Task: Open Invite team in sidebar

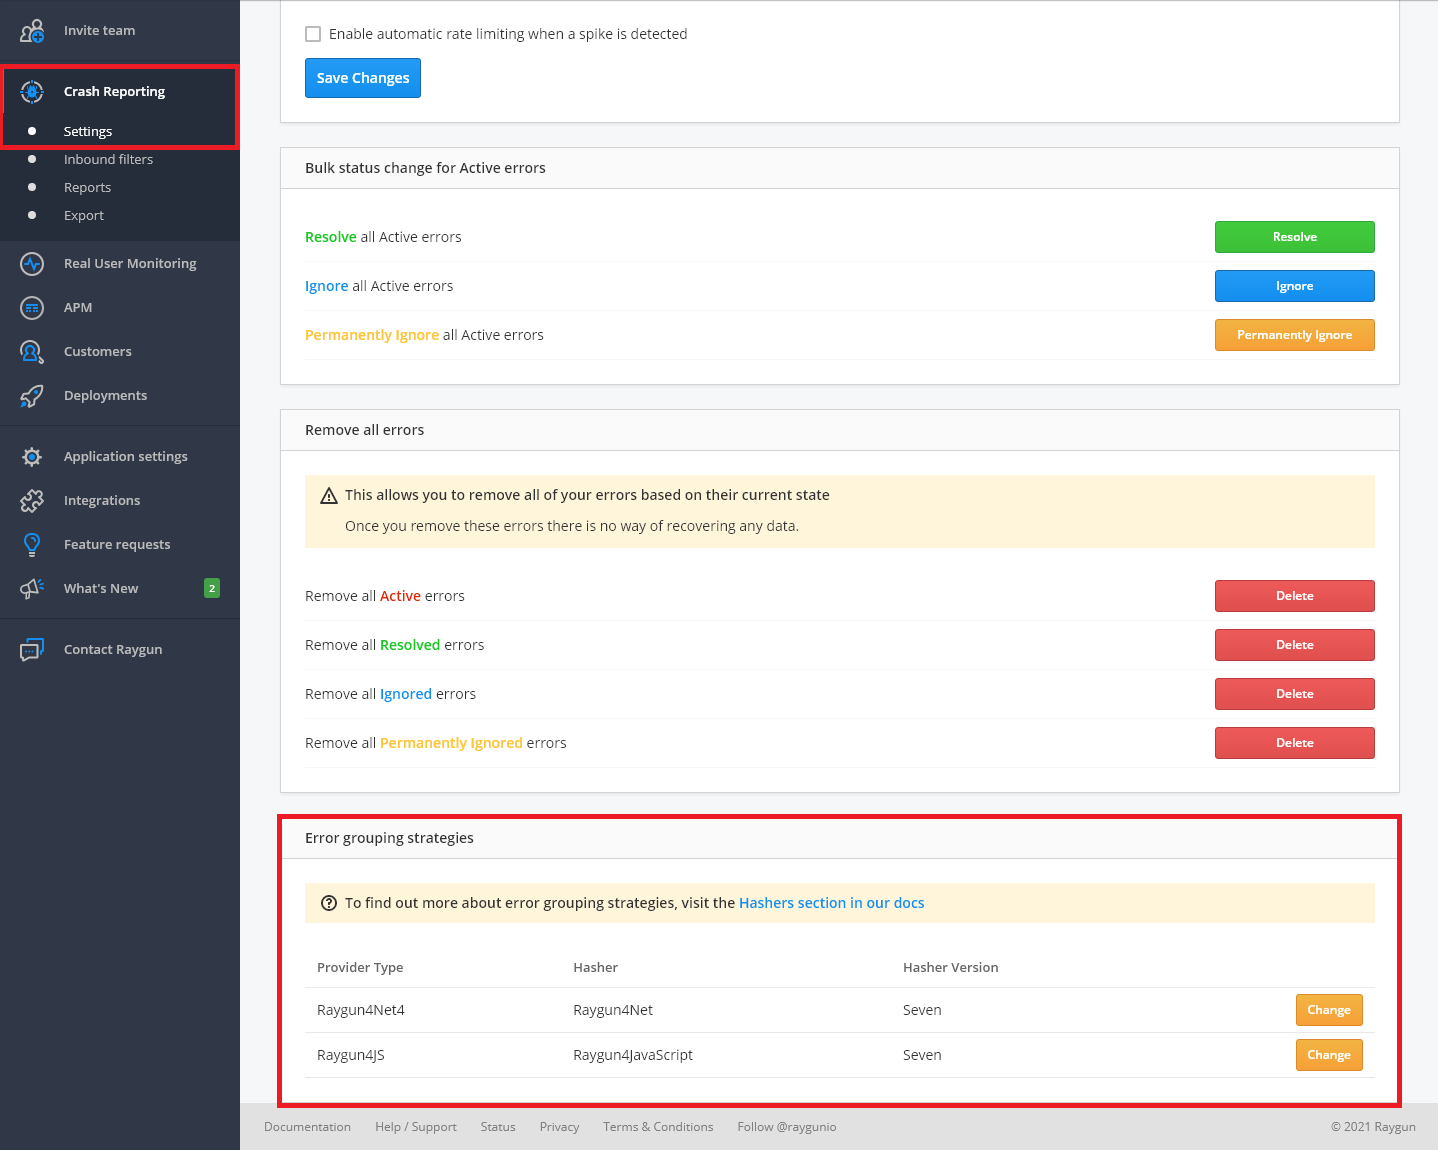Action: pyautogui.click(x=100, y=31)
